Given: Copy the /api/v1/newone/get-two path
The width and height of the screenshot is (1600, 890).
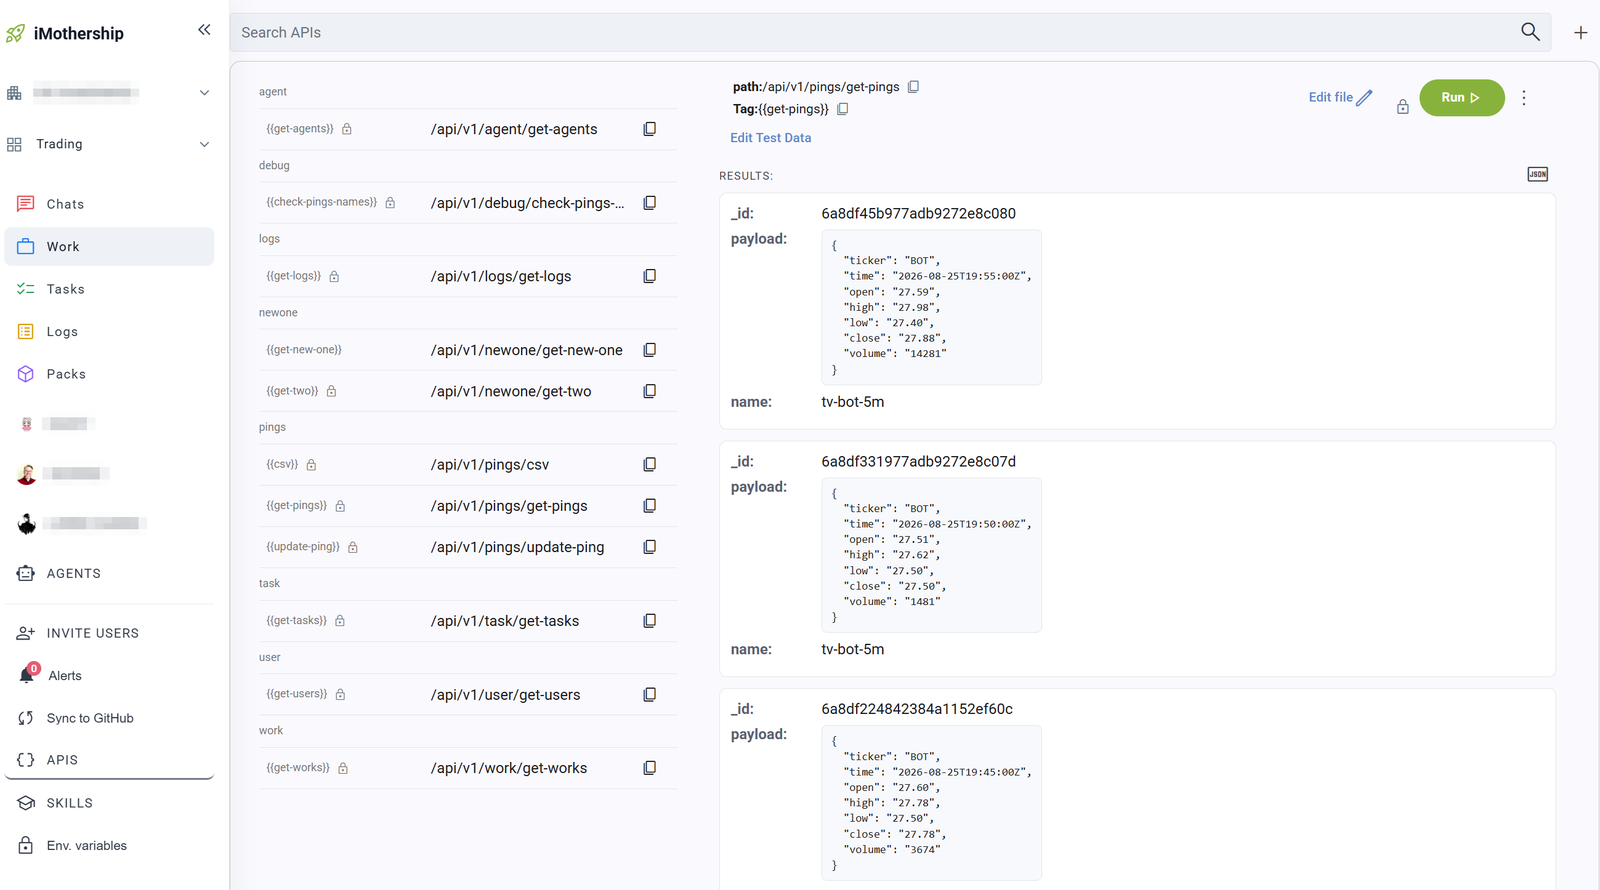Looking at the screenshot, I should point(650,391).
